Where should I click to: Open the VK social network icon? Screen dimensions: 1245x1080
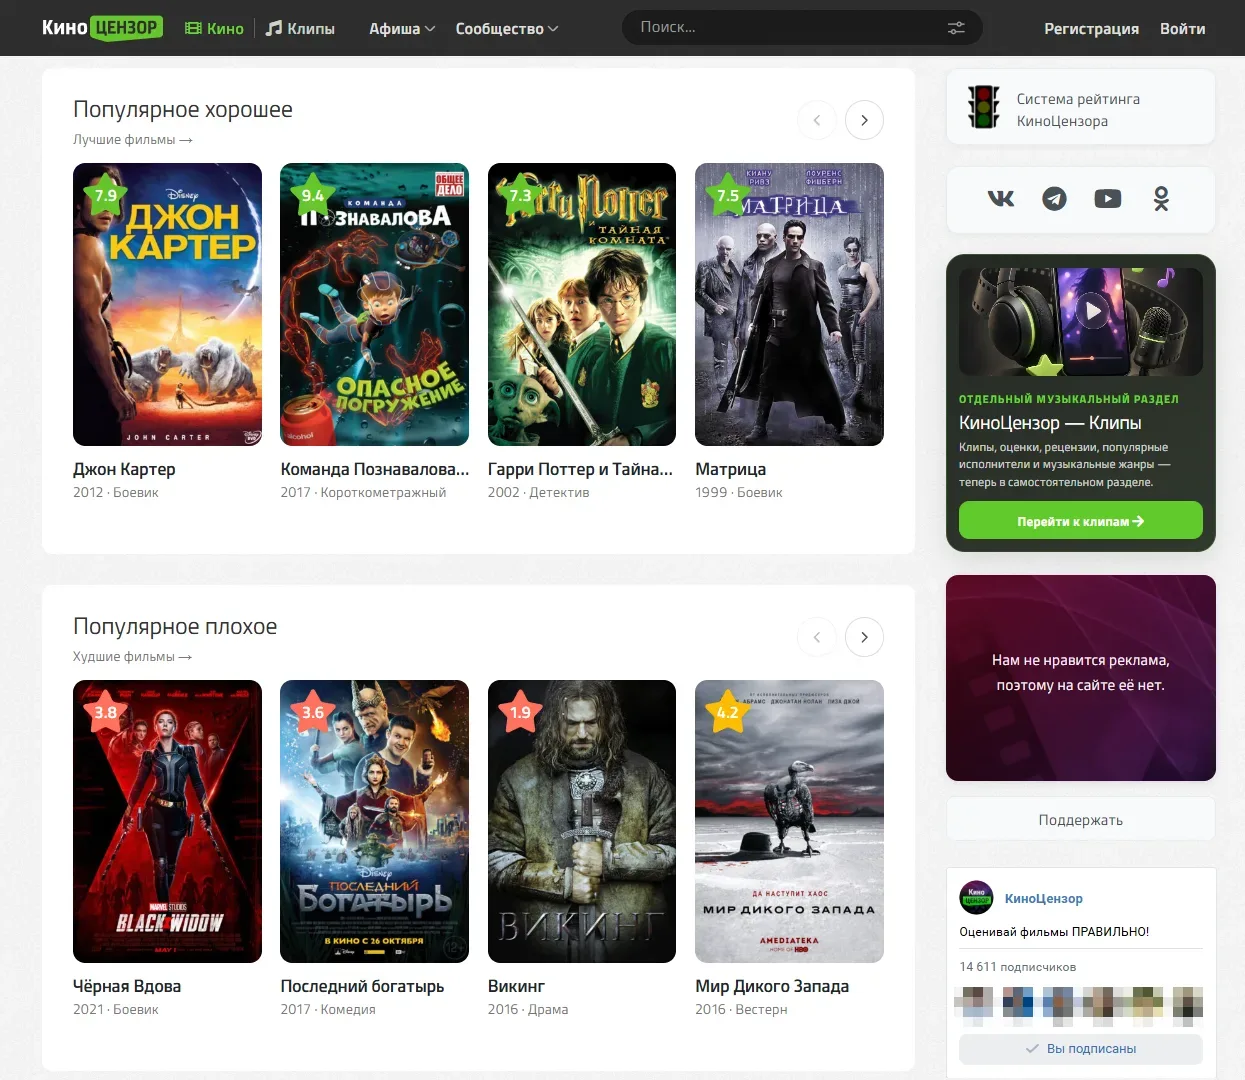pos(1001,199)
